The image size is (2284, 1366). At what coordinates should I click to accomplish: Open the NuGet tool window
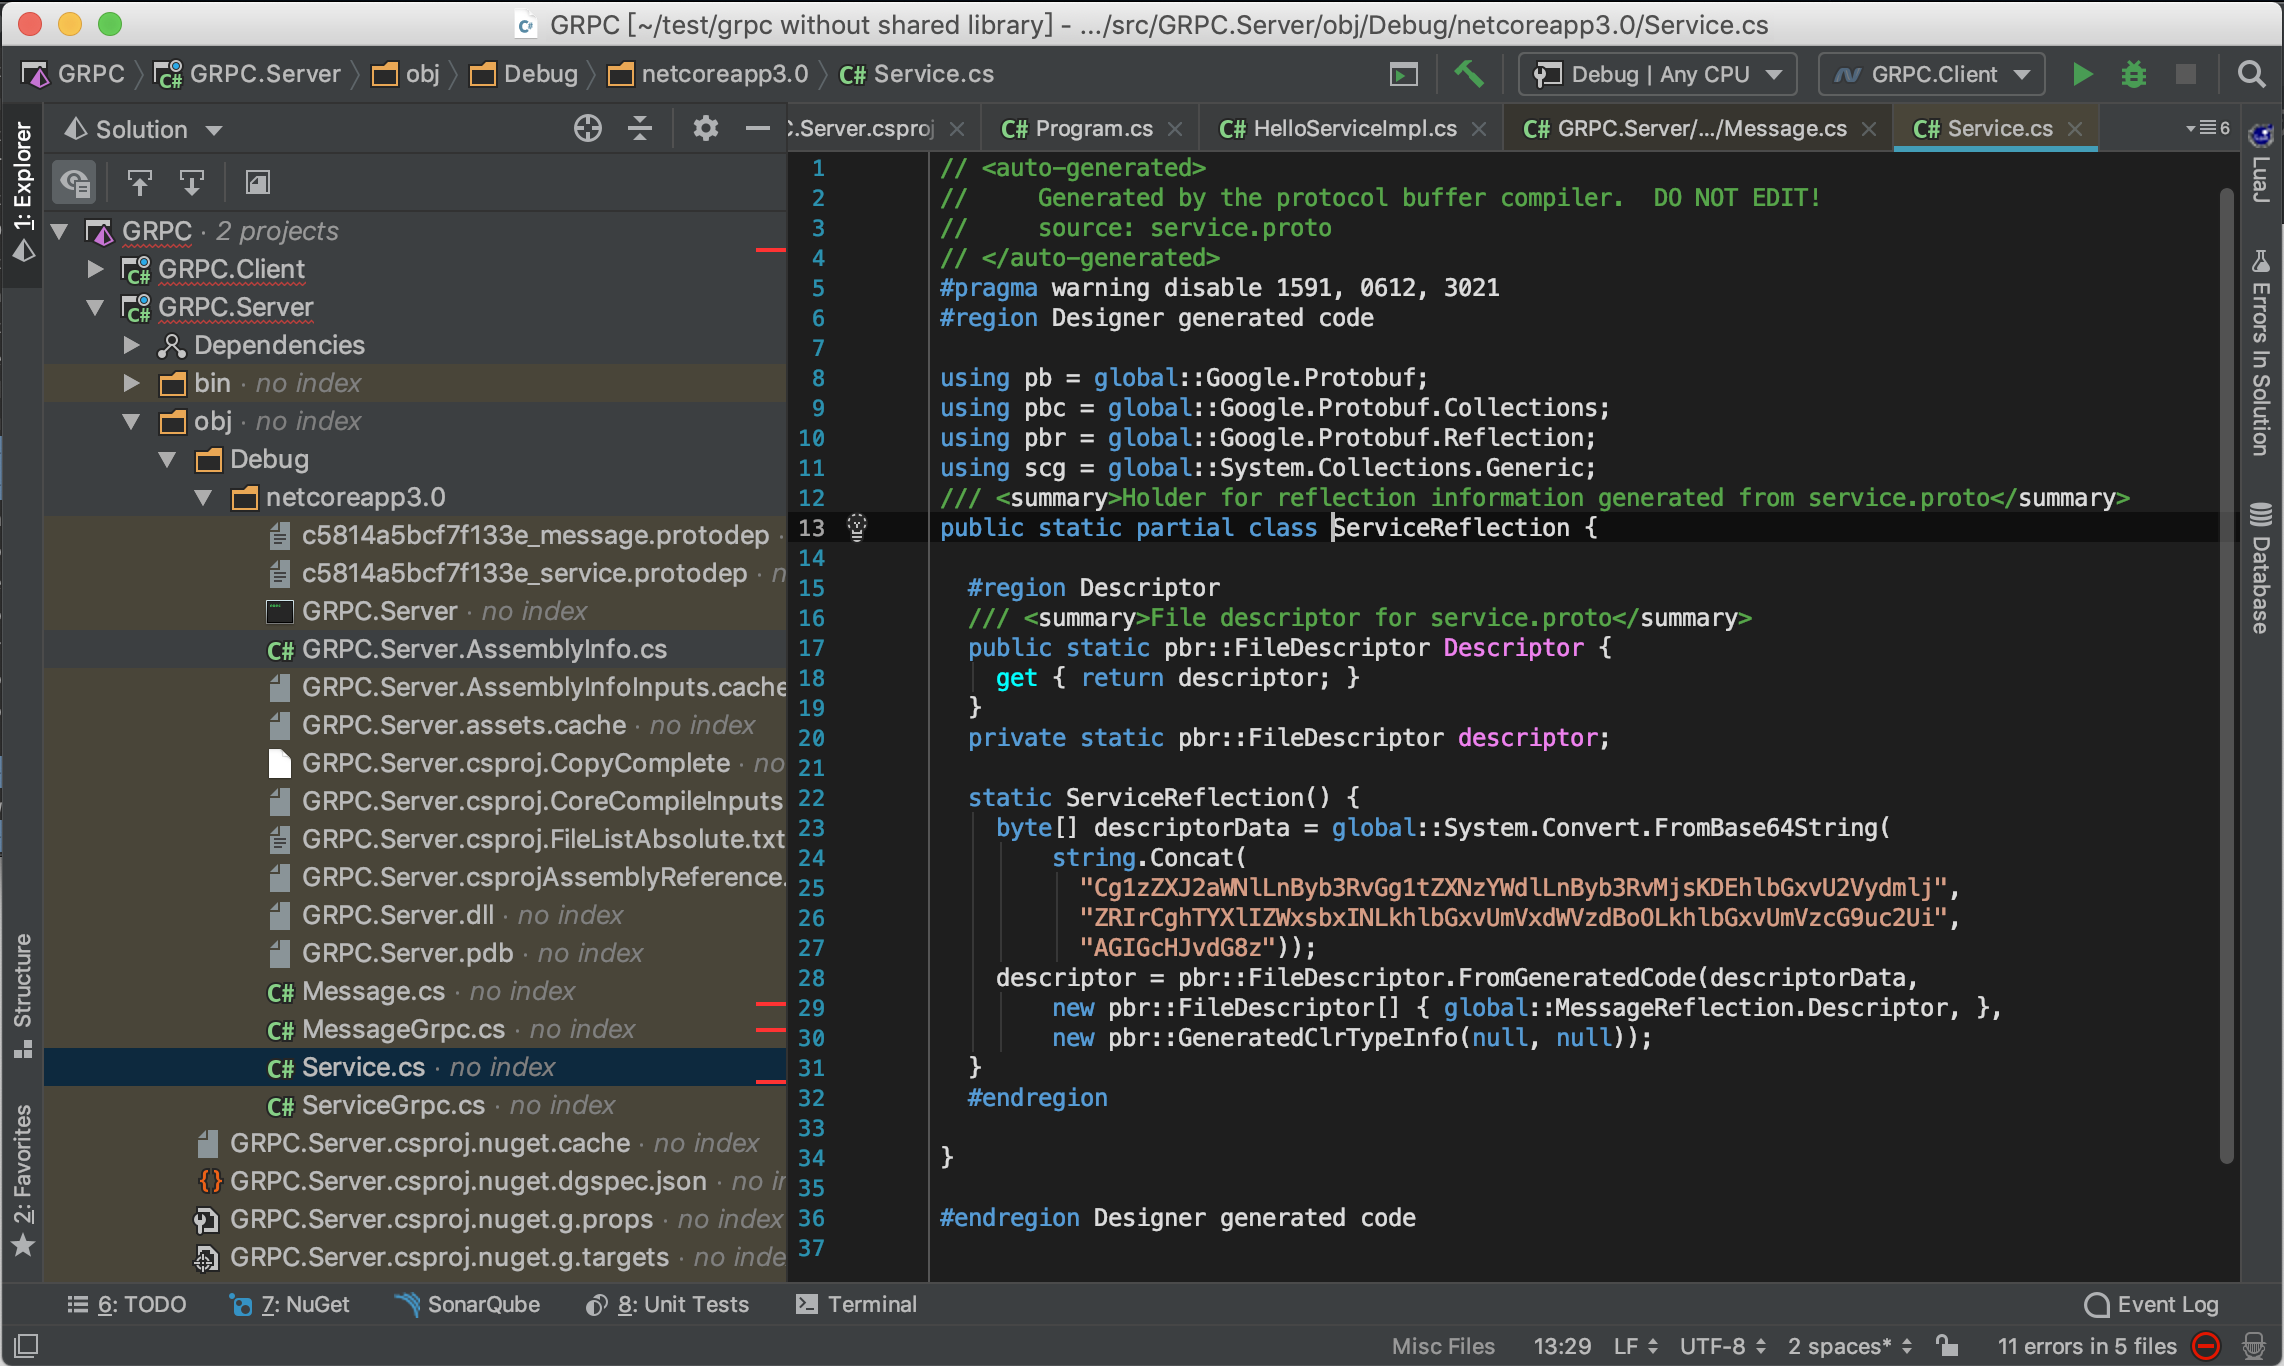(x=290, y=1304)
